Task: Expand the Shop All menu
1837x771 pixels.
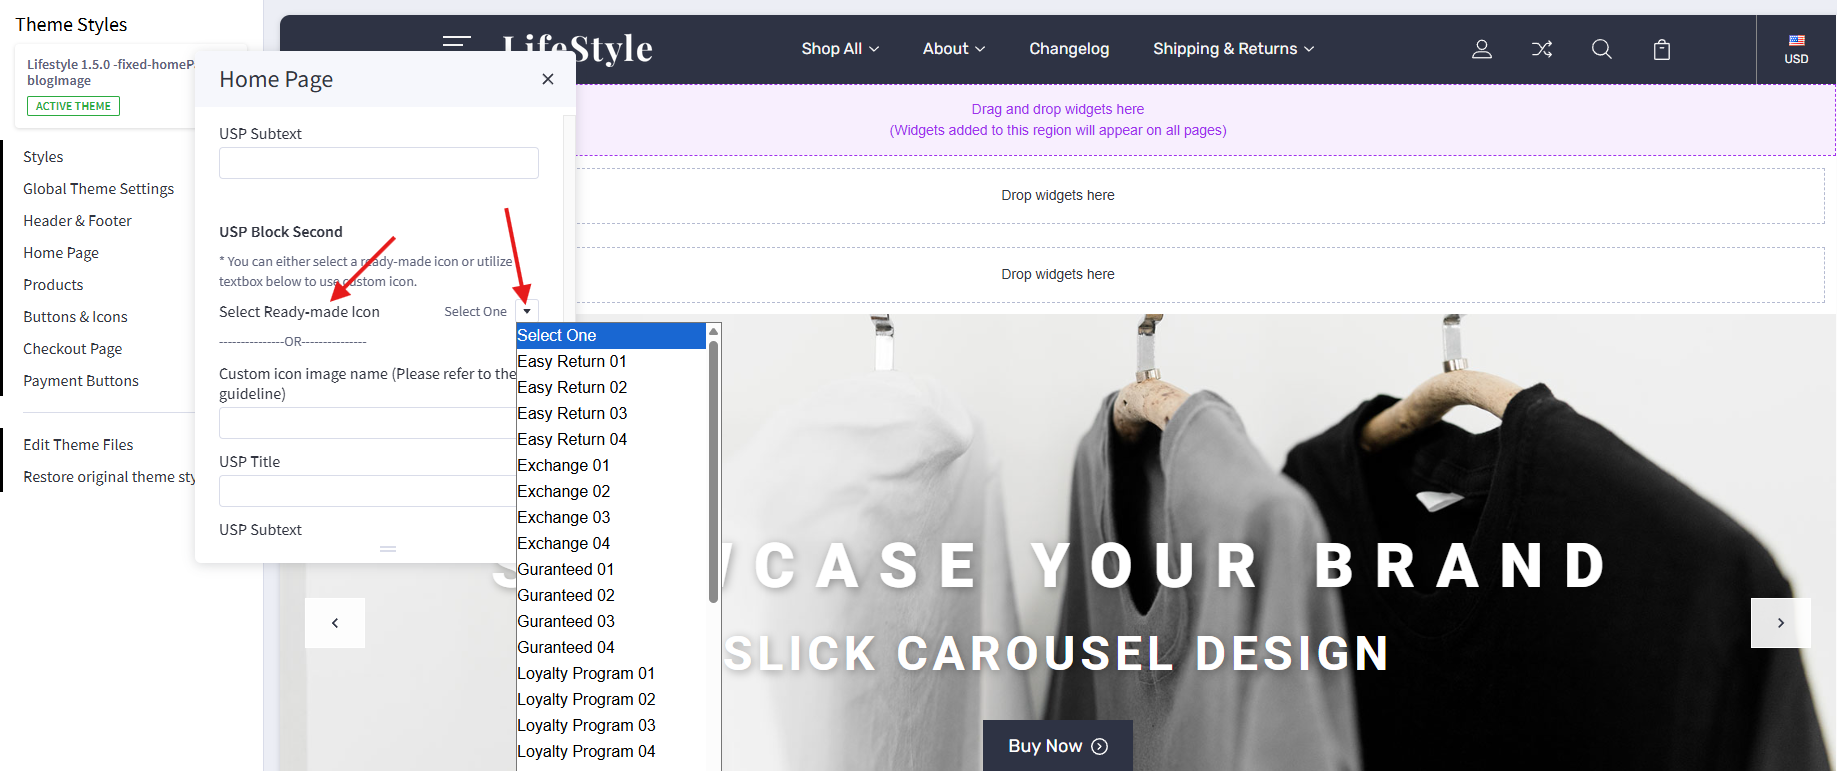Action: [x=839, y=49]
